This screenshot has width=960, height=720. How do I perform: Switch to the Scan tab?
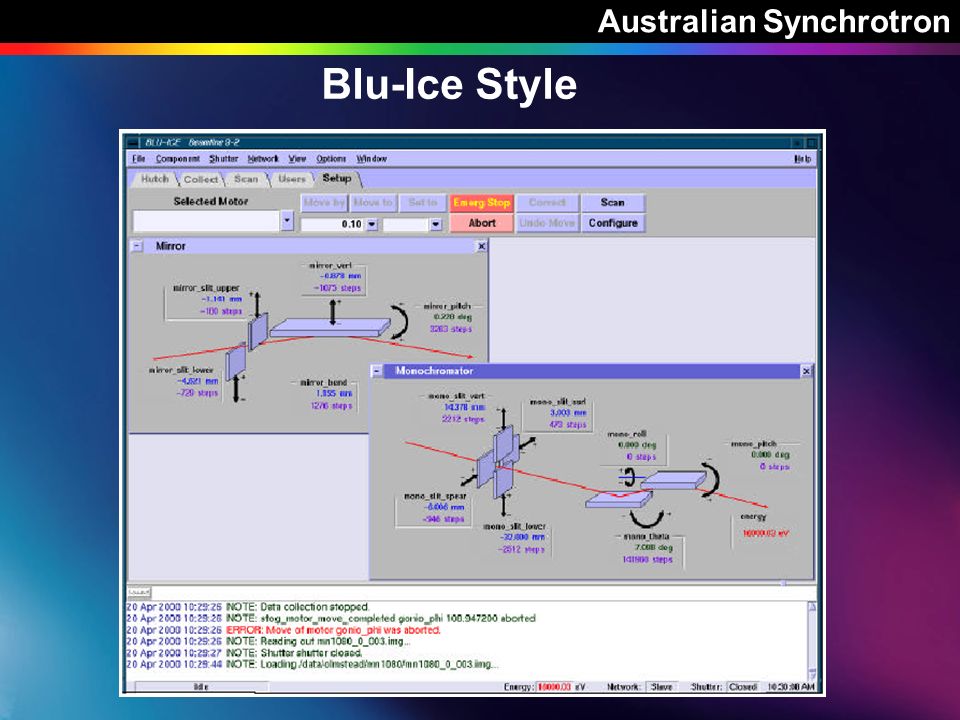246,179
